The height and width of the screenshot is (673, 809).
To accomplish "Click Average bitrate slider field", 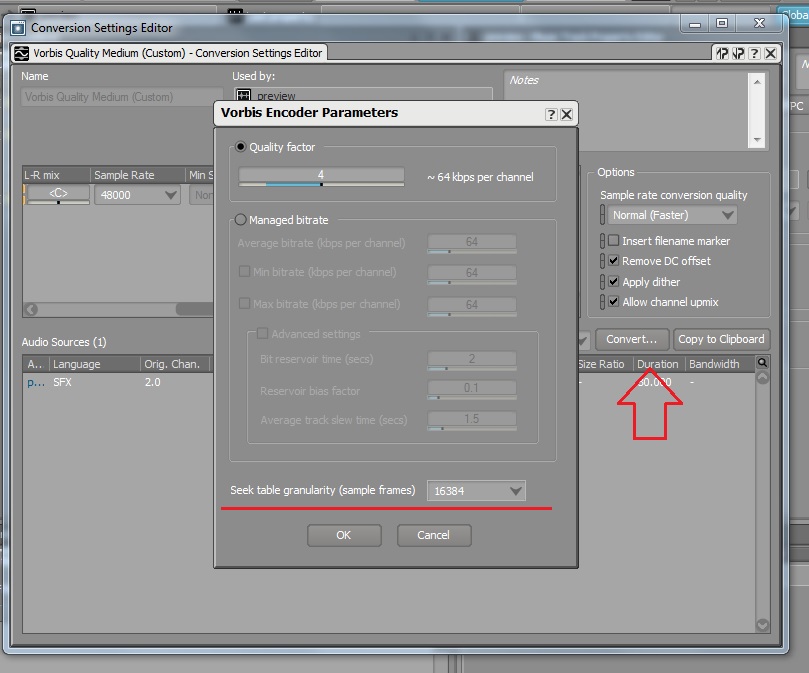I will click(472, 243).
